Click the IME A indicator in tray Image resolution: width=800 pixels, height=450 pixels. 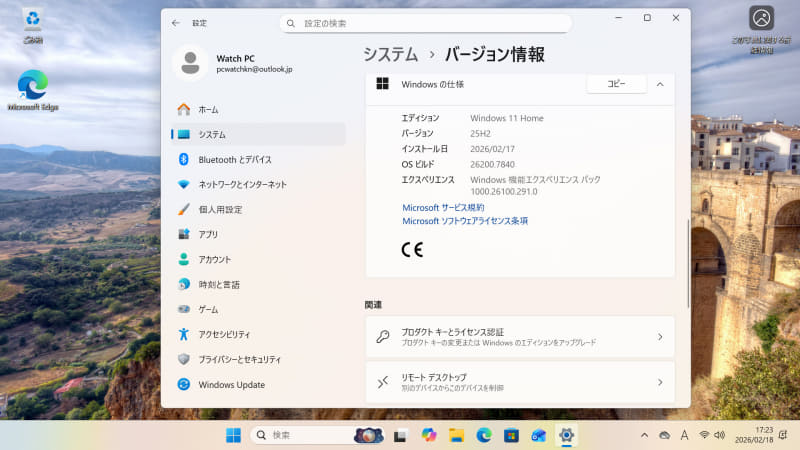point(684,435)
